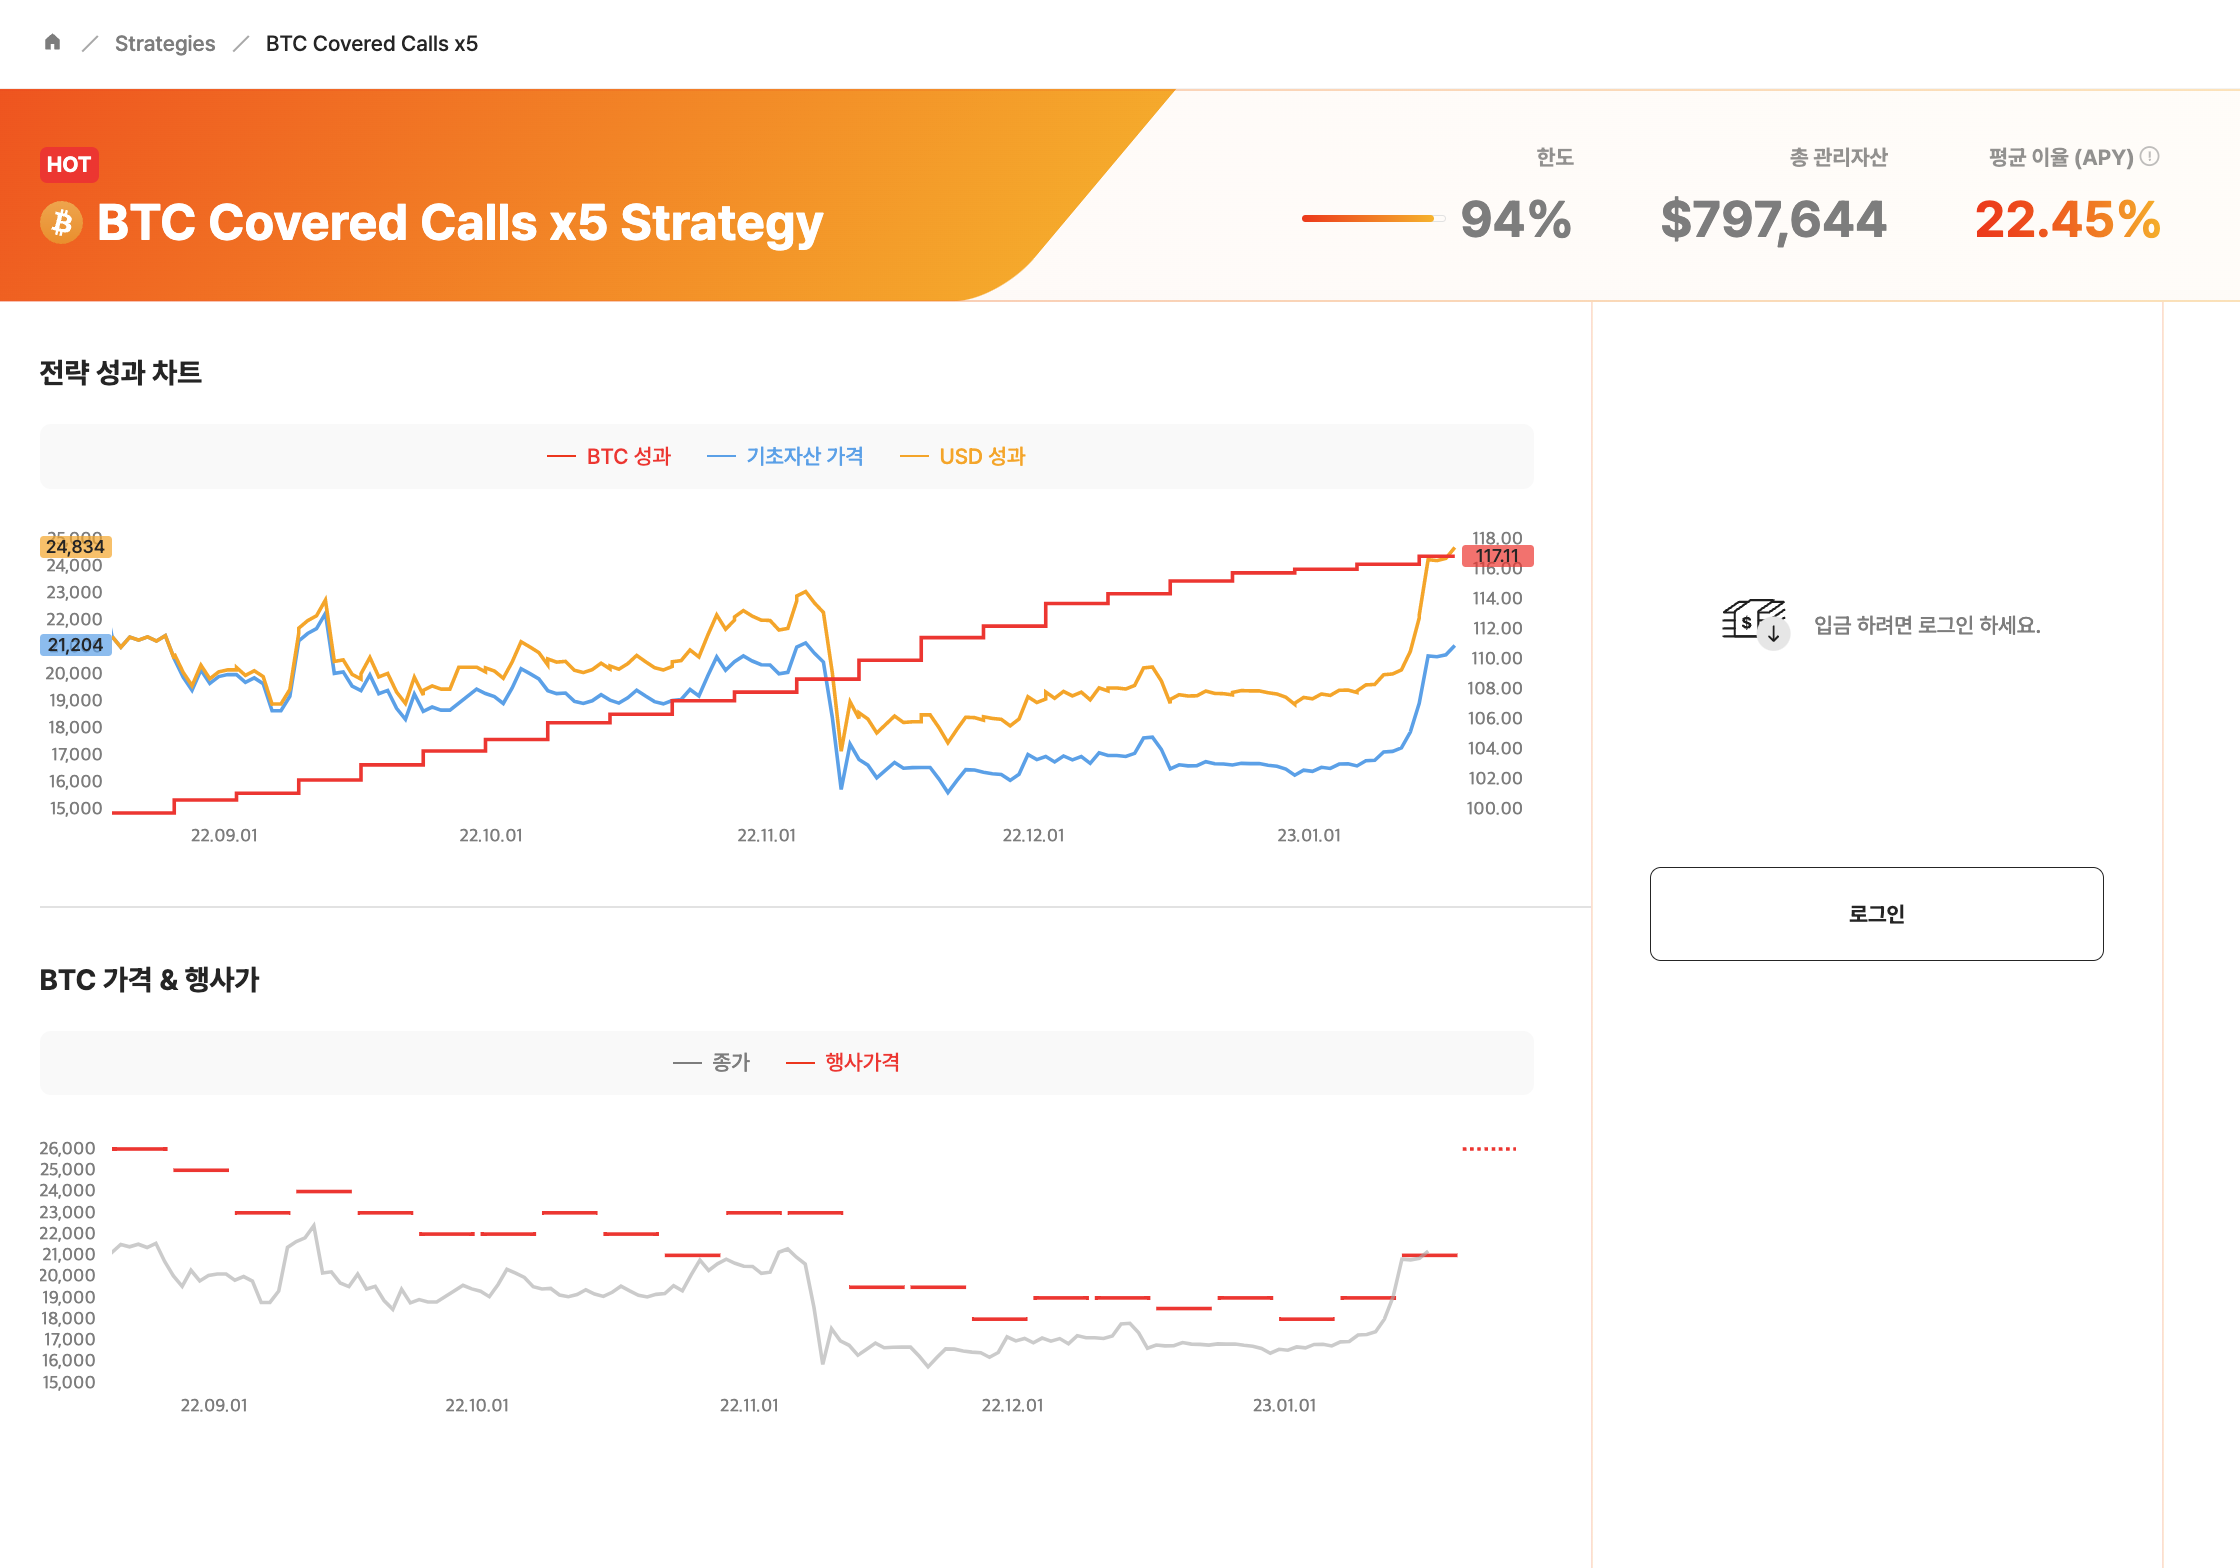Select the BTC Covered Calls x5 breadcrumb
Screen dimensions: 2240x1568
372,43
